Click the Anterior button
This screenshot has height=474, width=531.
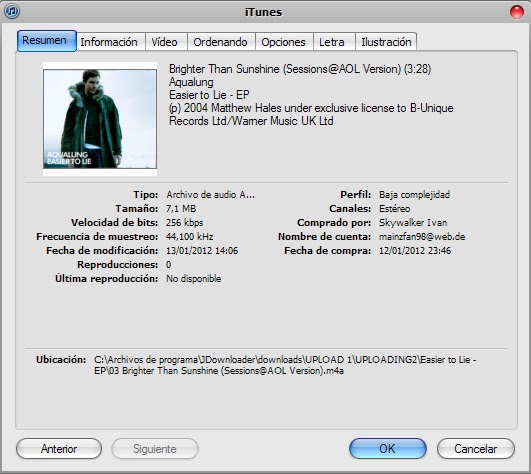[59, 449]
